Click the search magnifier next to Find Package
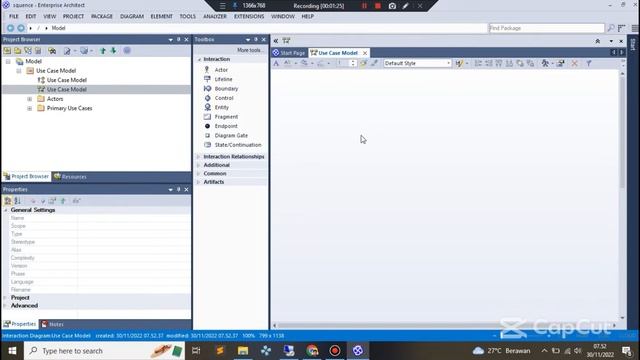Viewport: 640px width, 360px height. [611, 28]
